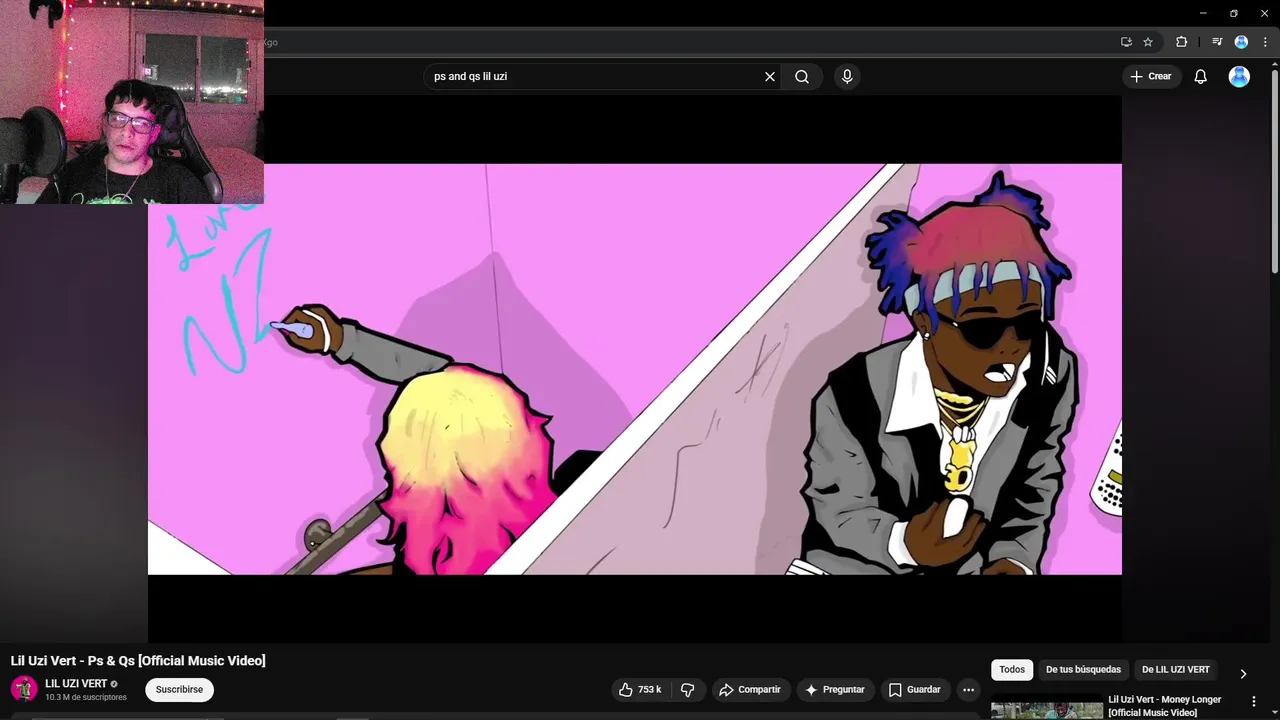Save video with Guardar button
This screenshot has width=1280, height=720.
[x=915, y=689]
